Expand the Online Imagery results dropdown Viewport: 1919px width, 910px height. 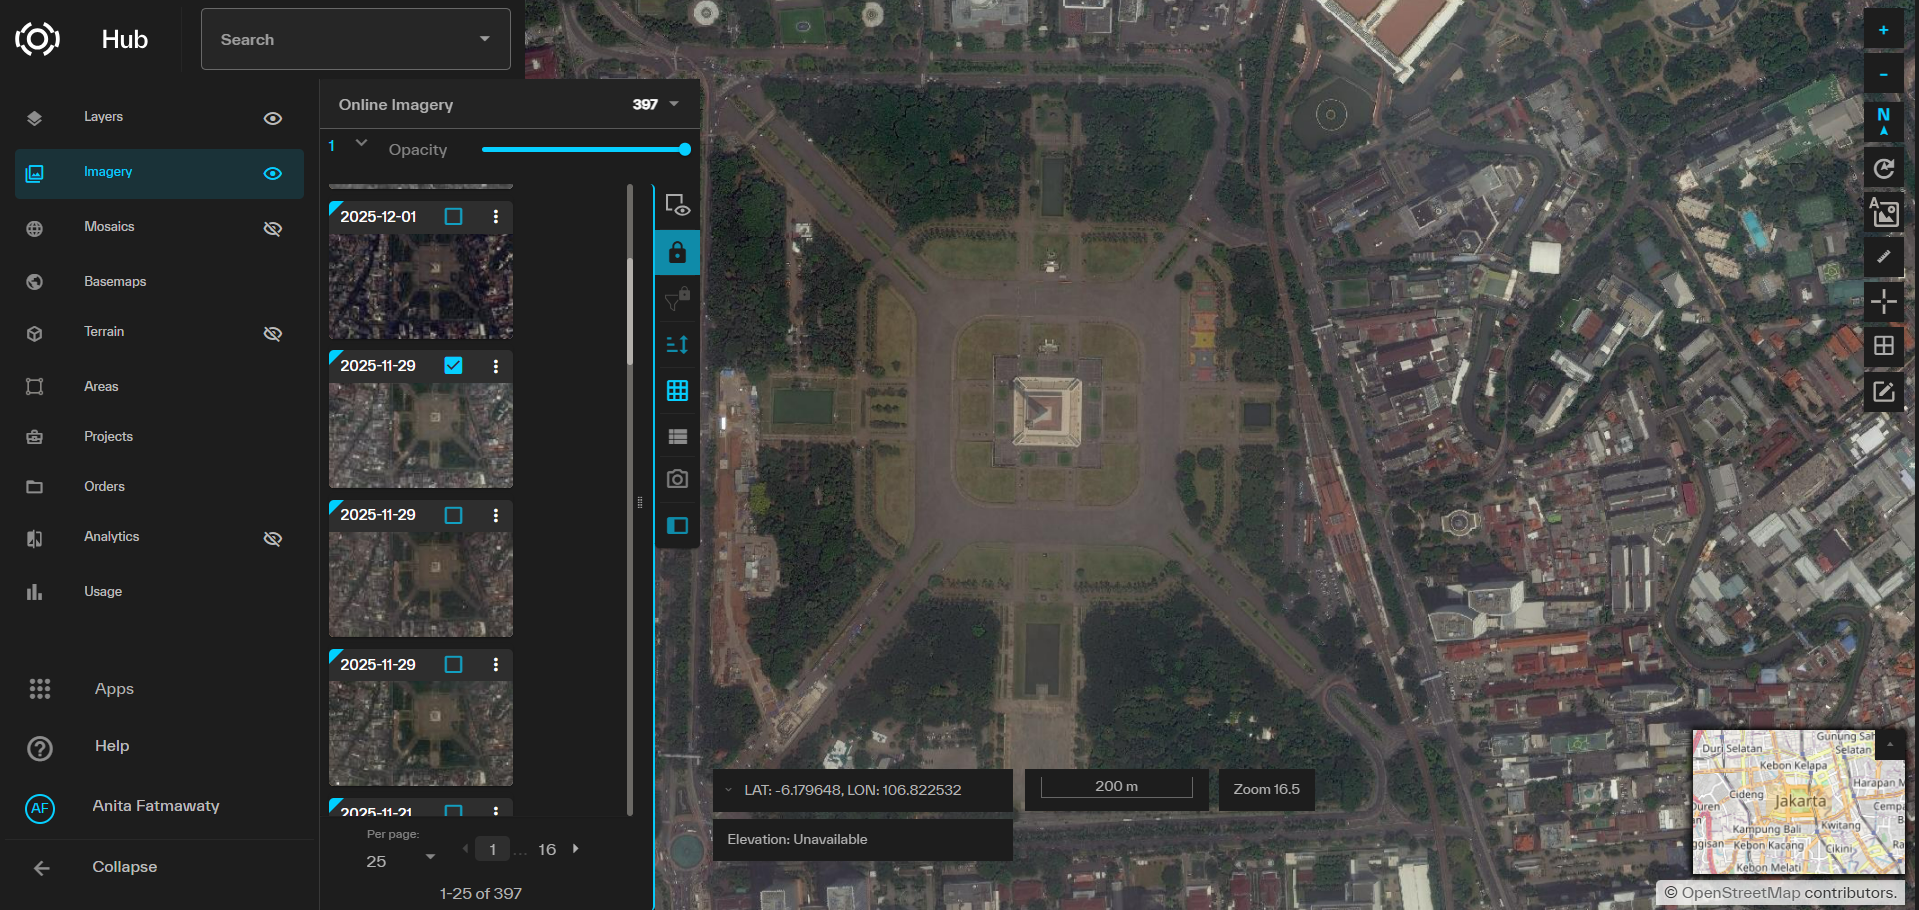tap(676, 104)
